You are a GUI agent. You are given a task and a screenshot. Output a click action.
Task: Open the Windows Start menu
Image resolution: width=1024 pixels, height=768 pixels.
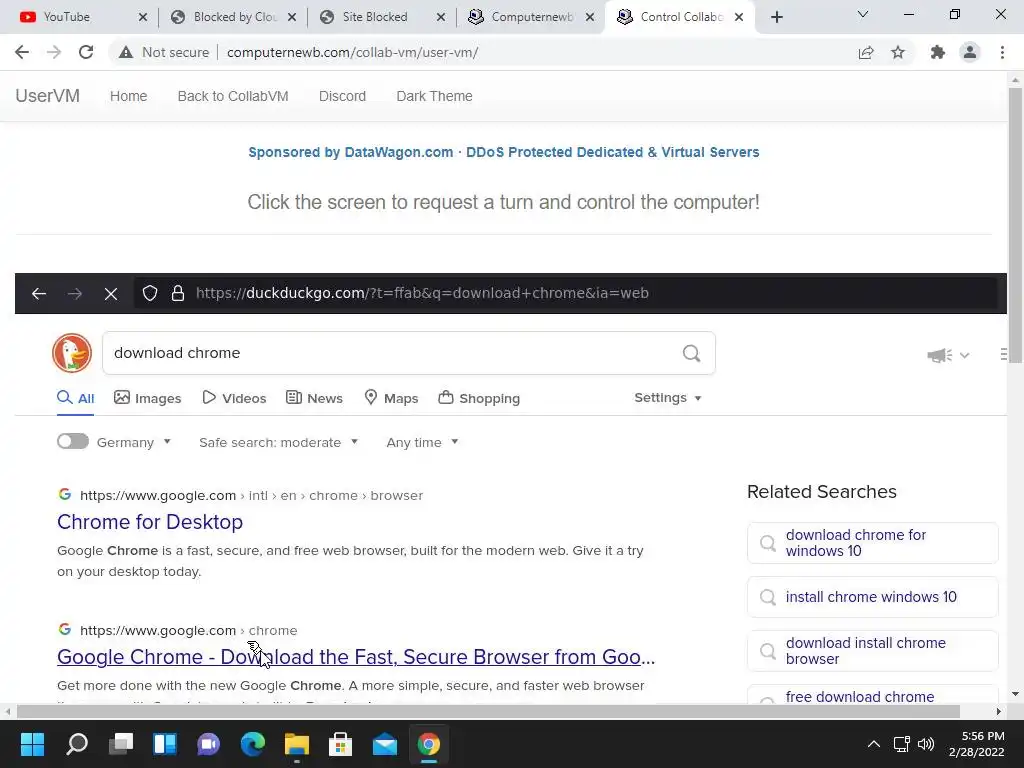click(32, 744)
